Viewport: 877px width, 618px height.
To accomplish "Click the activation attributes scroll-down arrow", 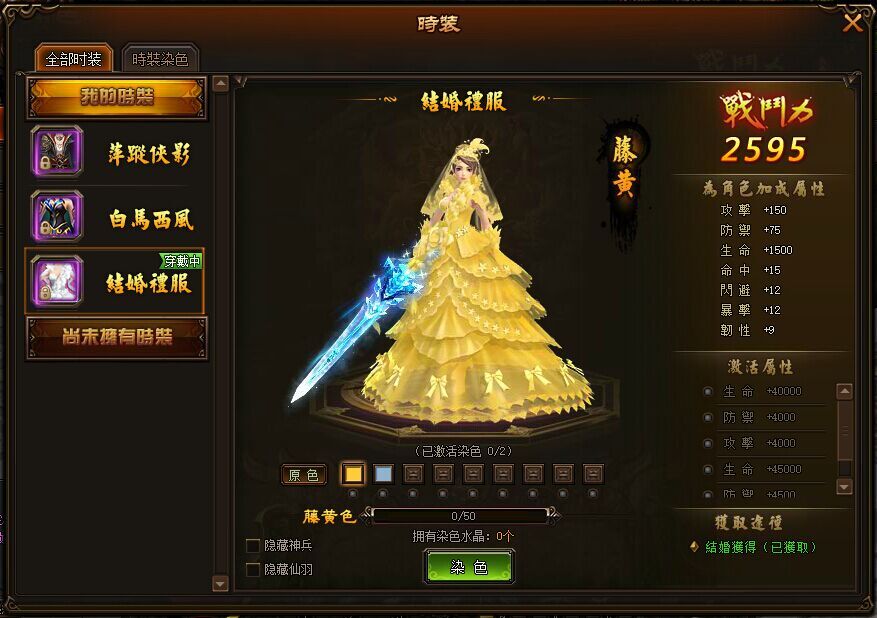I will point(844,486).
